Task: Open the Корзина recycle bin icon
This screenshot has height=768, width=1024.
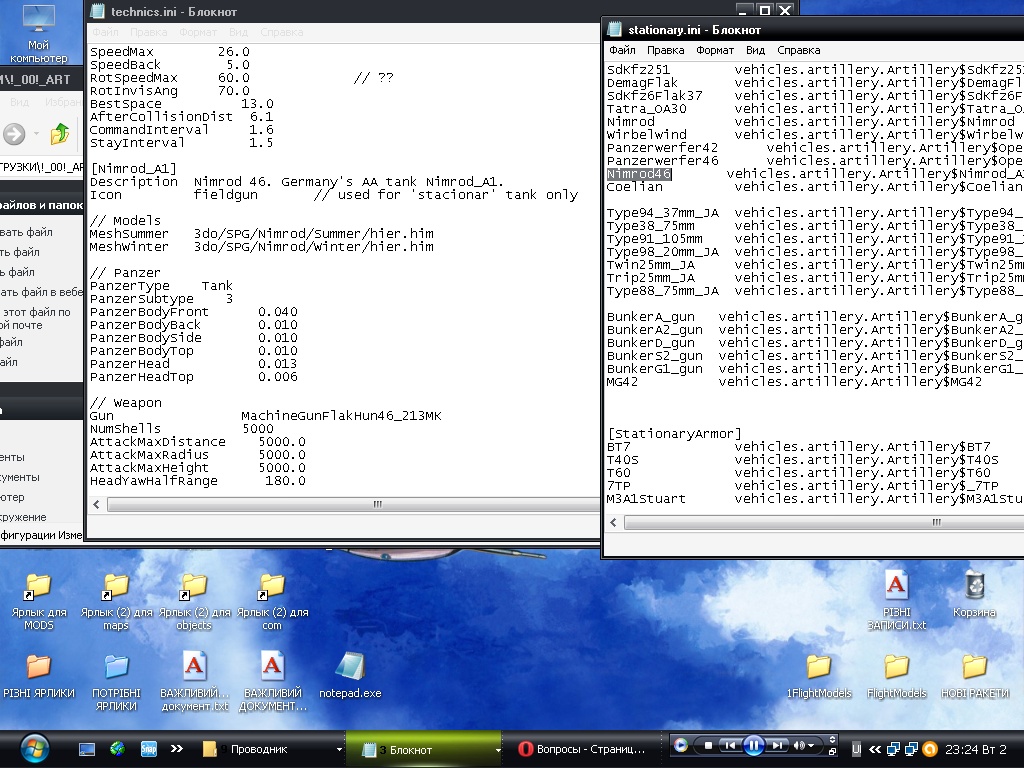Action: pos(974,587)
